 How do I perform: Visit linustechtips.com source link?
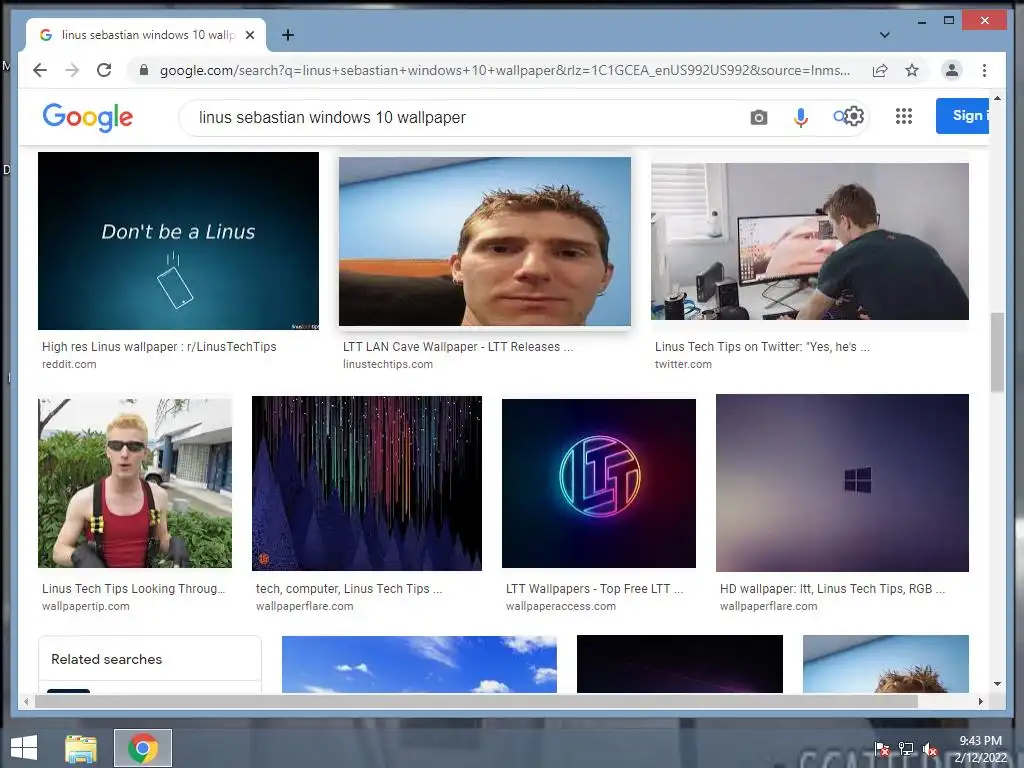click(x=388, y=364)
